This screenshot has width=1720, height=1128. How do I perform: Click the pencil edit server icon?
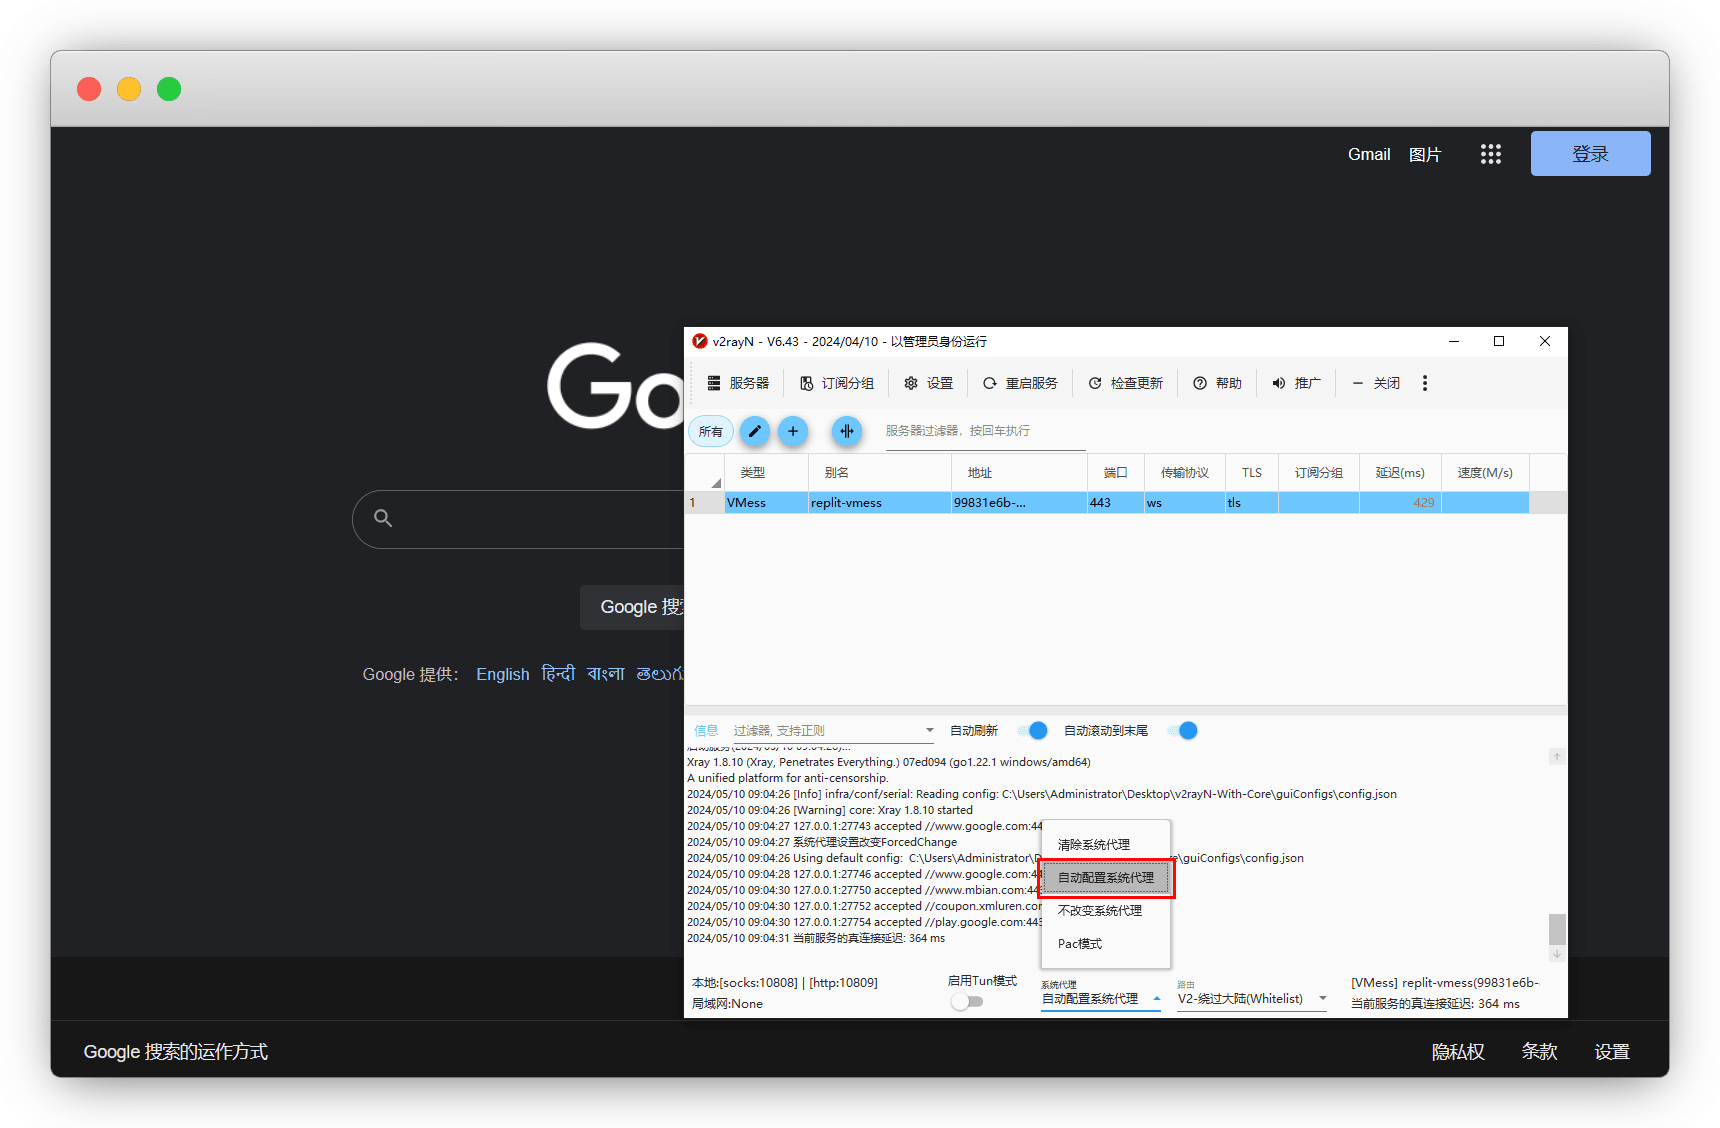(x=755, y=431)
